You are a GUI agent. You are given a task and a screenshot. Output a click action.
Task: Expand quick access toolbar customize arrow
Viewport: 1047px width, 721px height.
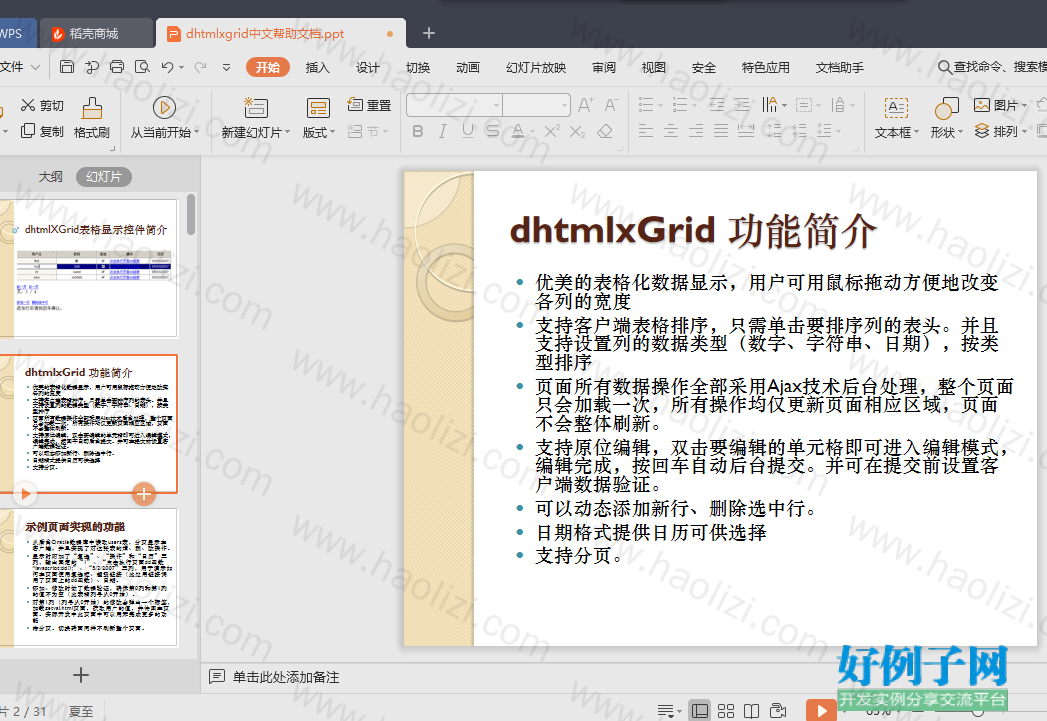click(x=226, y=67)
